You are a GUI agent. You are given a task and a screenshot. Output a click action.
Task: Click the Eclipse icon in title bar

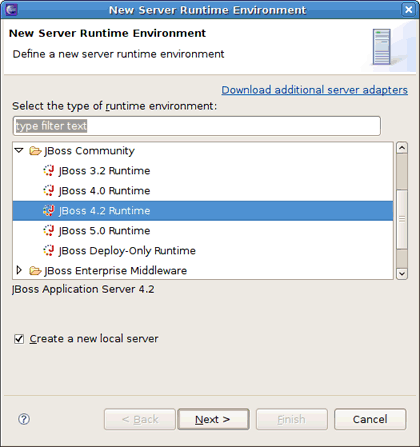[11, 10]
